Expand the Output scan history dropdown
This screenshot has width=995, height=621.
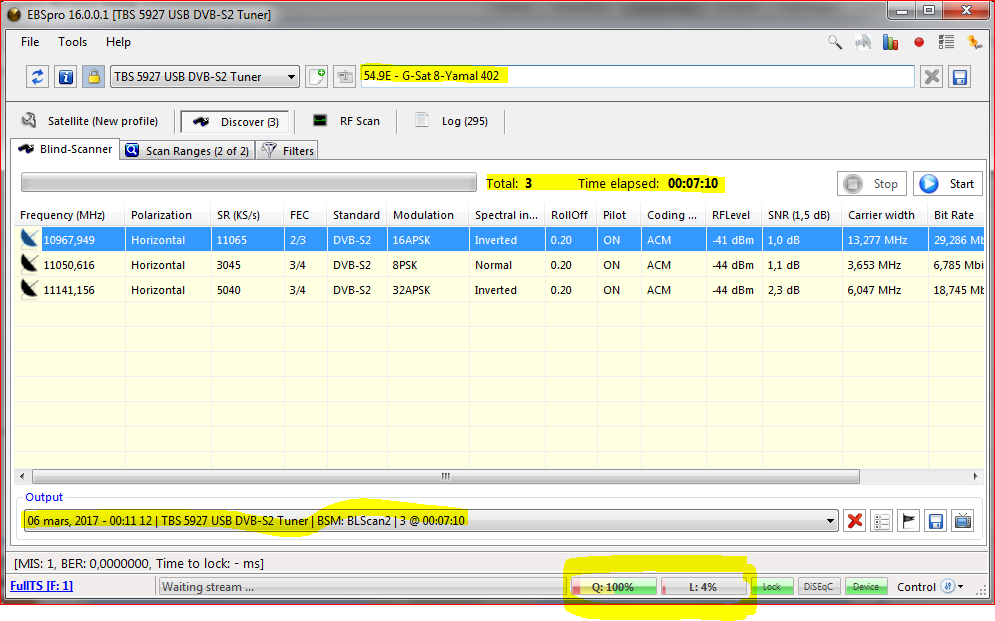pos(830,520)
